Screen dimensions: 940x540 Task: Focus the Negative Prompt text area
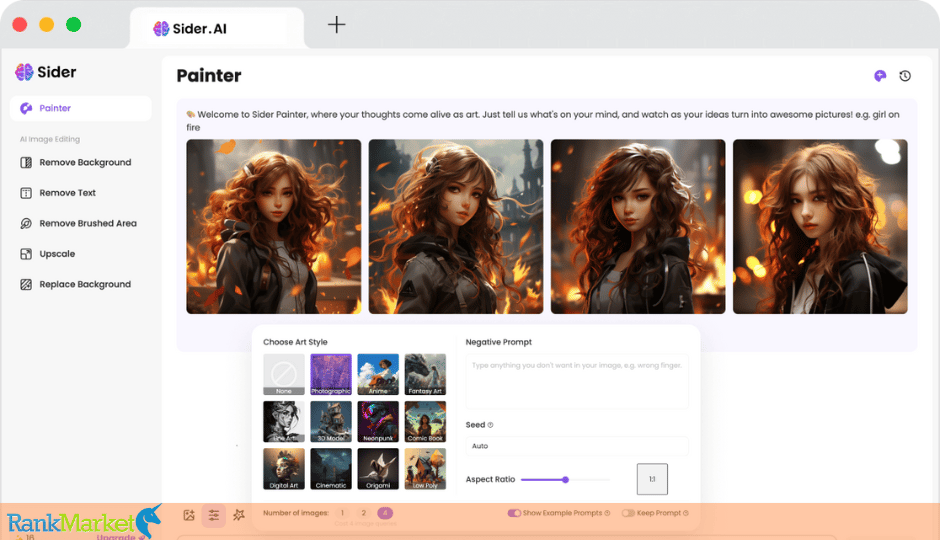pyautogui.click(x=577, y=381)
